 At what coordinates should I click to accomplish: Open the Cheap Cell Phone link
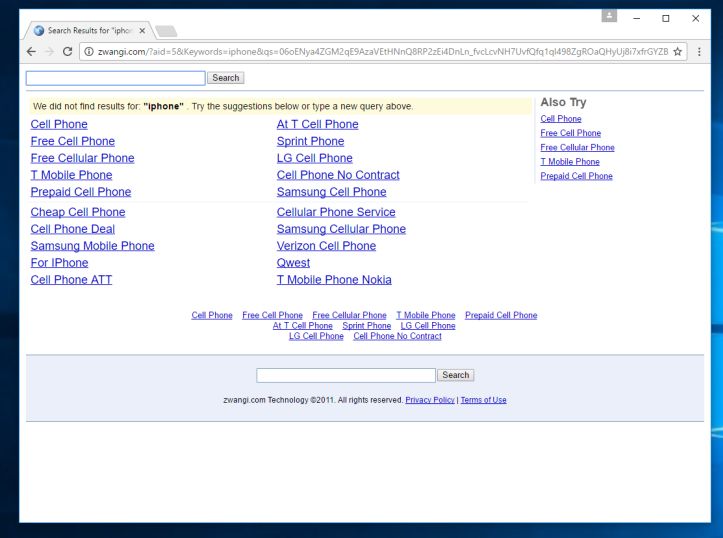click(x=78, y=212)
